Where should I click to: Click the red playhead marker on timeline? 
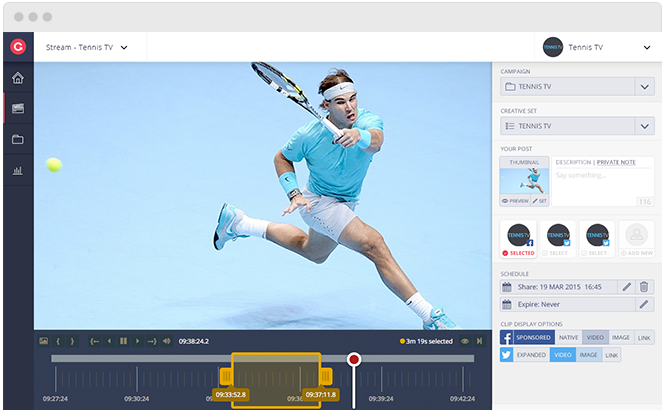click(x=354, y=360)
